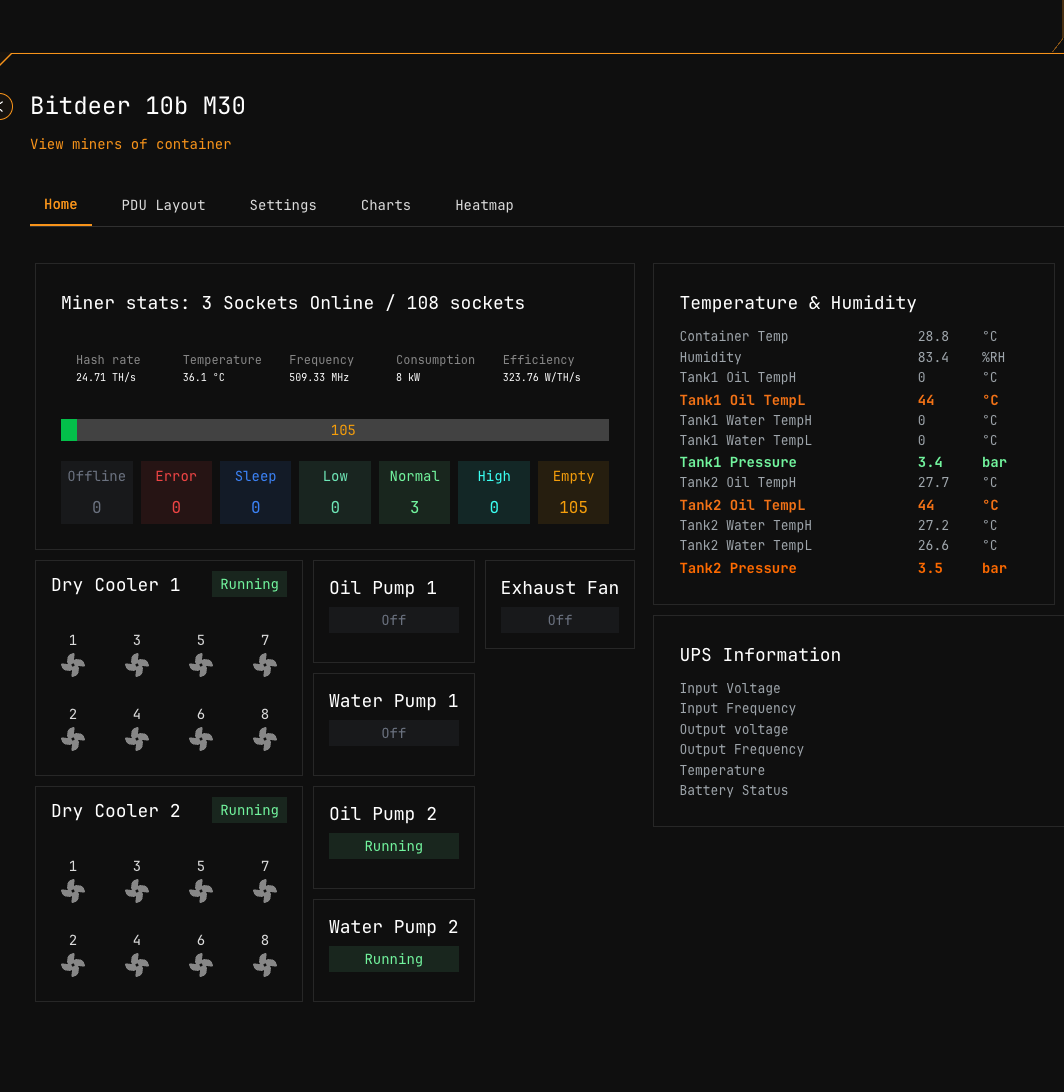Open View miners of container link
The image size is (1064, 1092).
click(x=130, y=144)
